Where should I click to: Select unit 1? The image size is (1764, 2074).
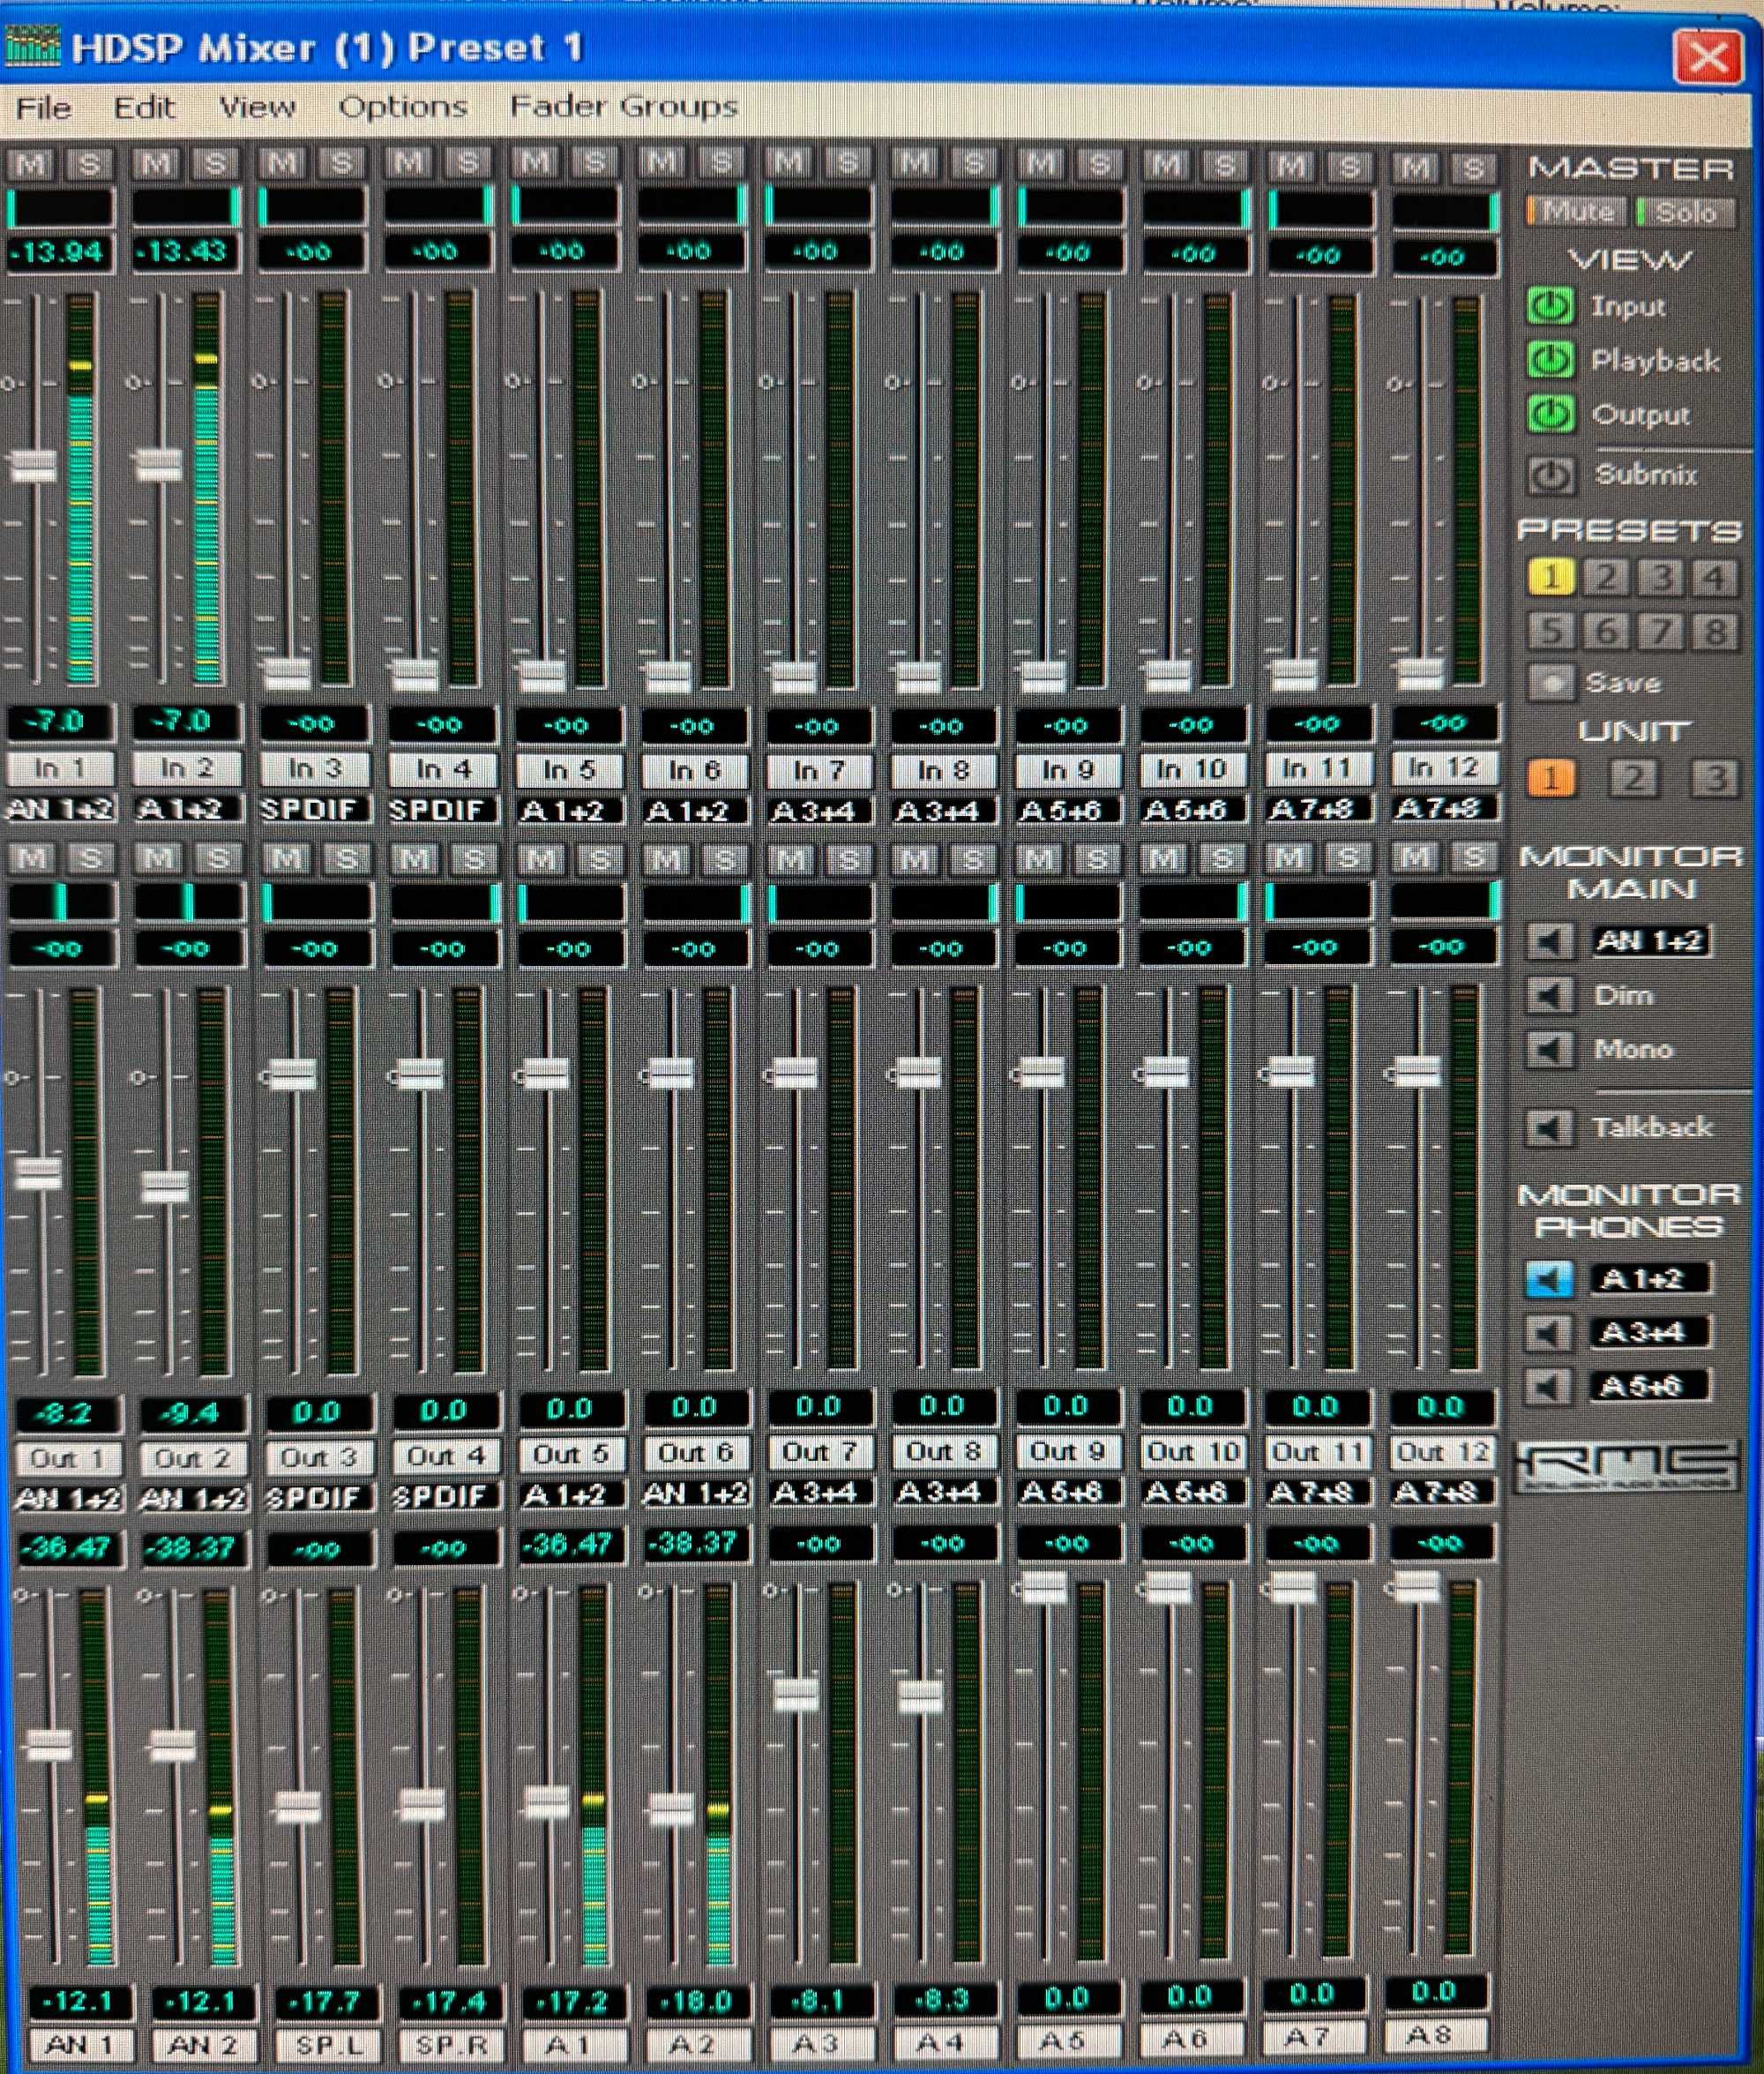1550,778
